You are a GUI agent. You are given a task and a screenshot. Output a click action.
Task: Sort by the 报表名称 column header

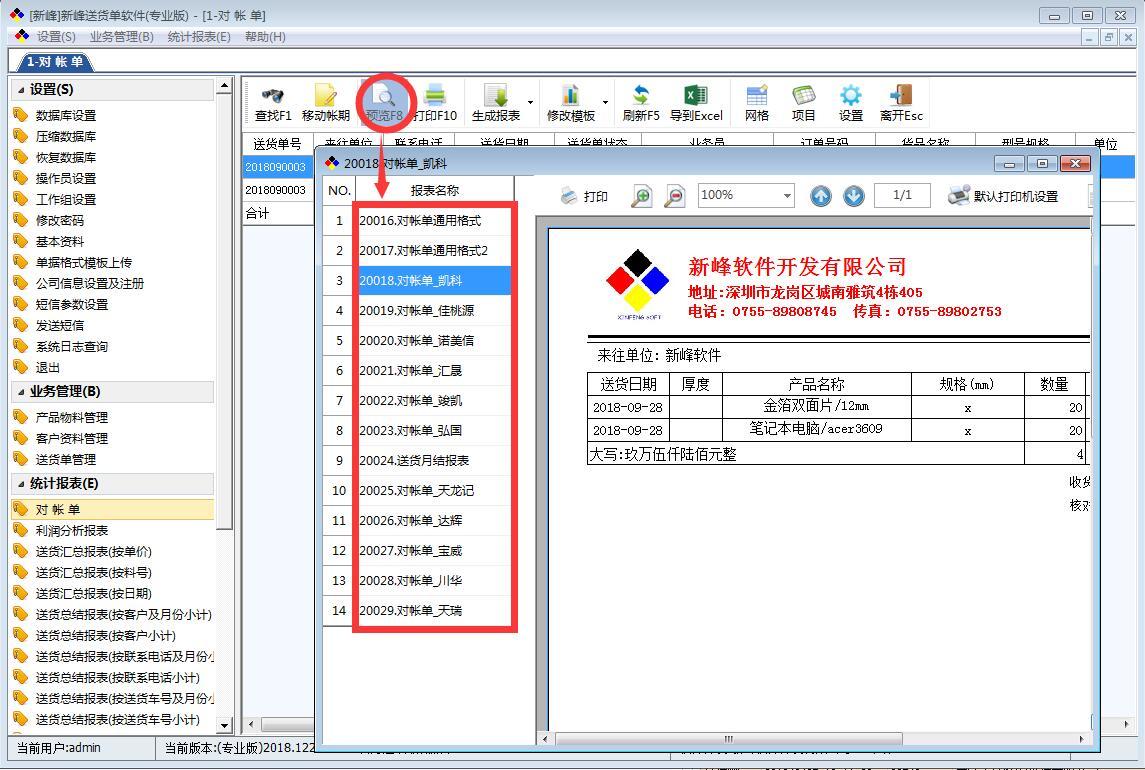point(434,190)
